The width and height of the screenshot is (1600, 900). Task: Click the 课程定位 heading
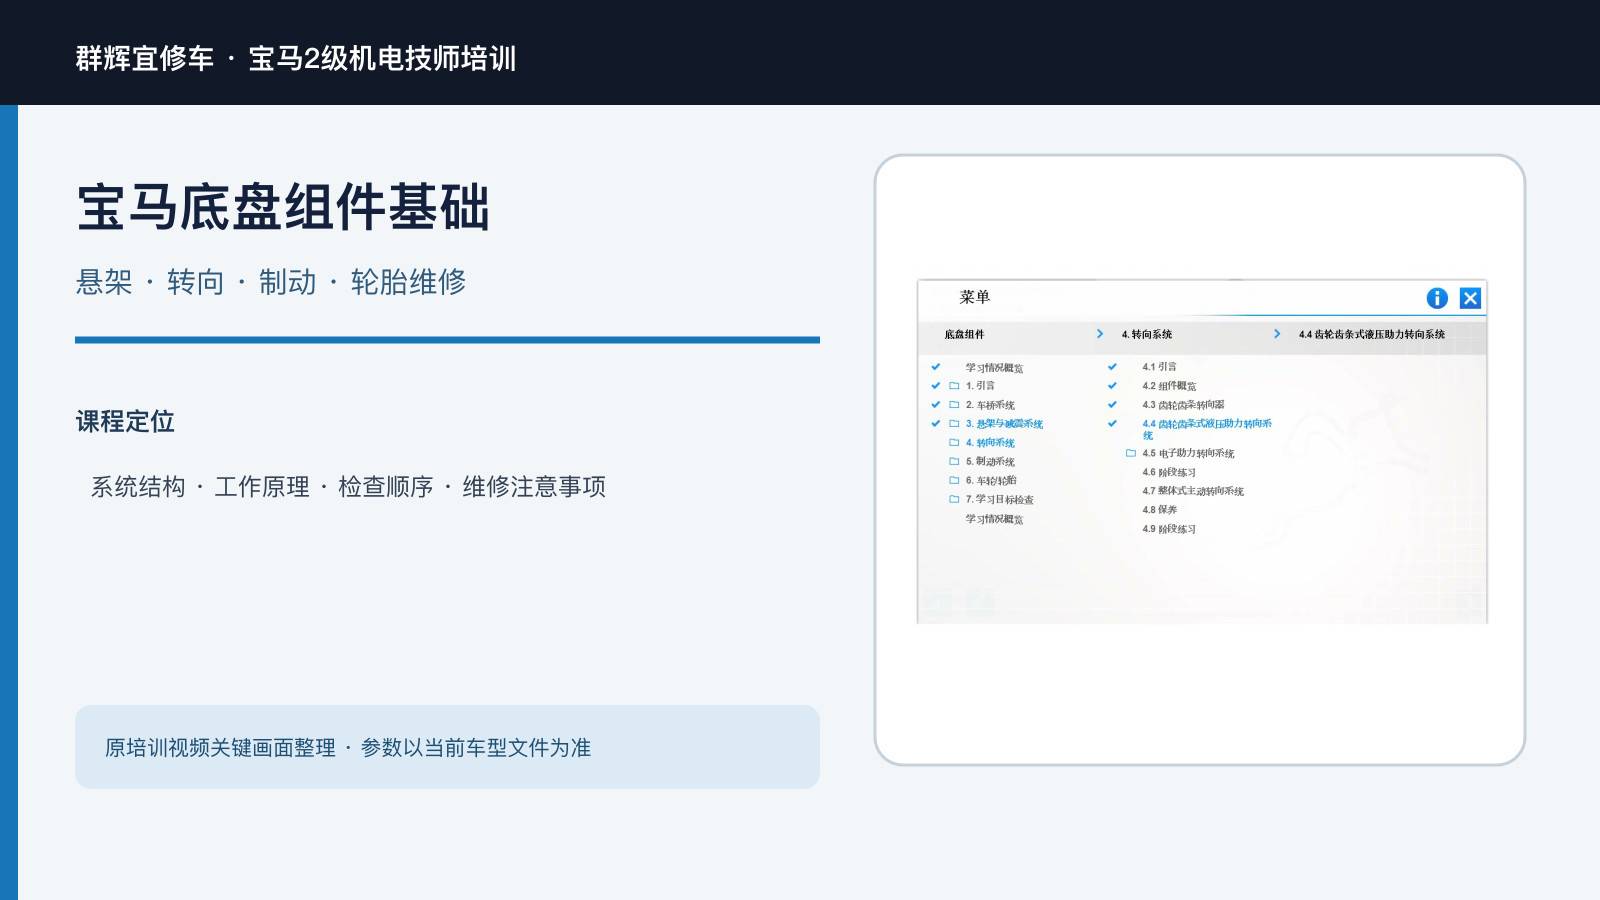click(x=125, y=422)
